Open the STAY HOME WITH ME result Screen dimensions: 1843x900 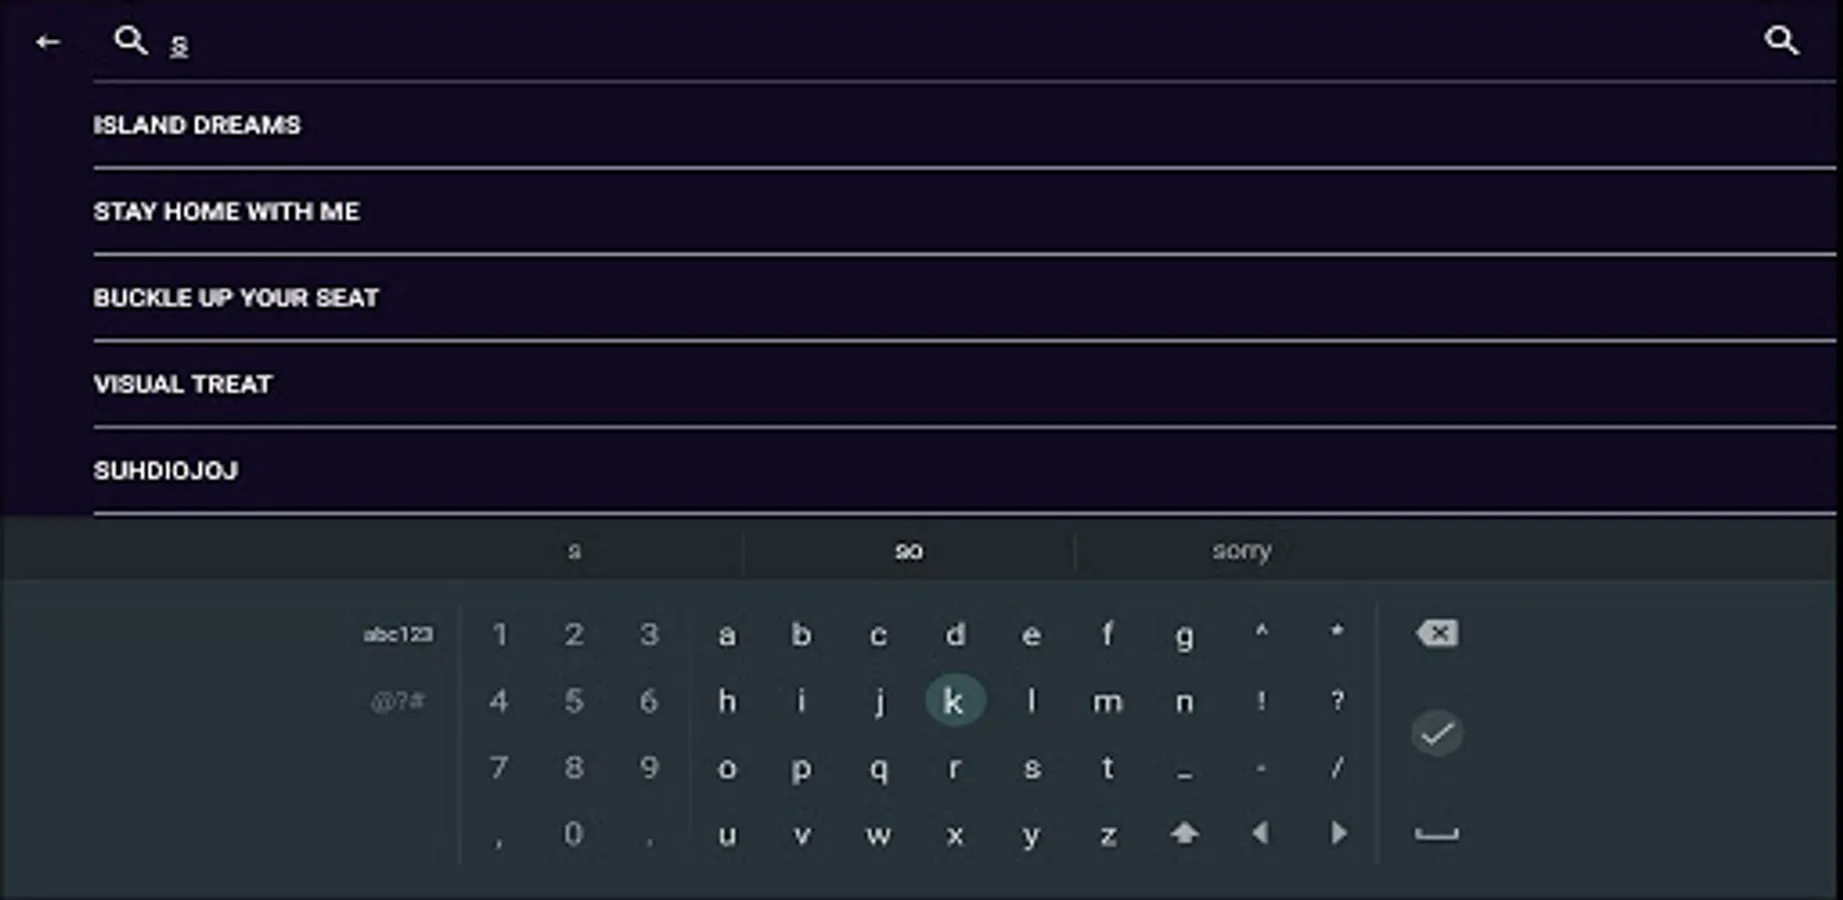tap(227, 212)
